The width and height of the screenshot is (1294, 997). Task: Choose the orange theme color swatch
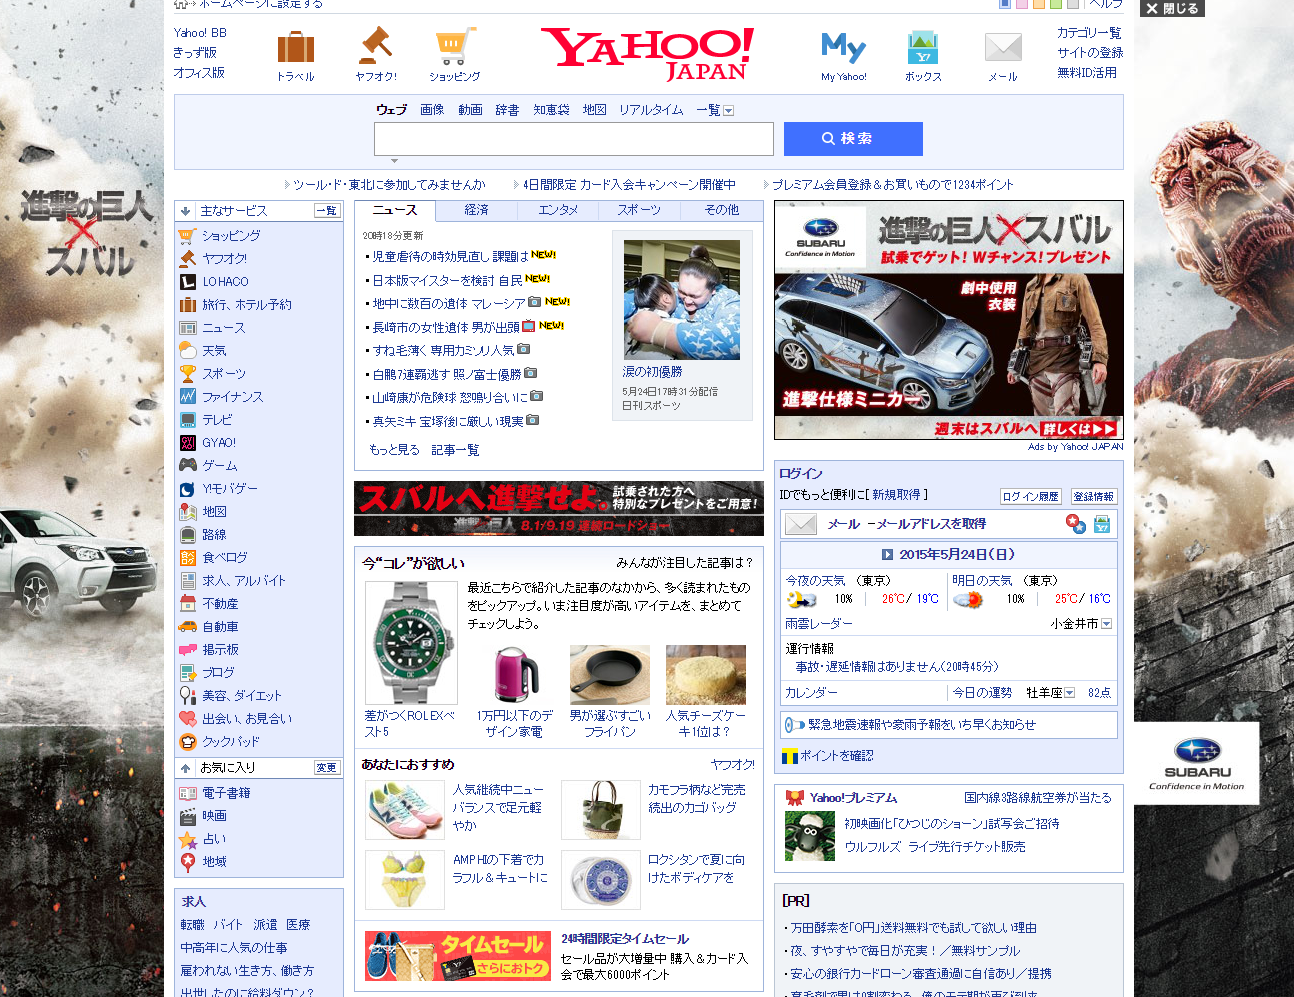[x=1039, y=4]
